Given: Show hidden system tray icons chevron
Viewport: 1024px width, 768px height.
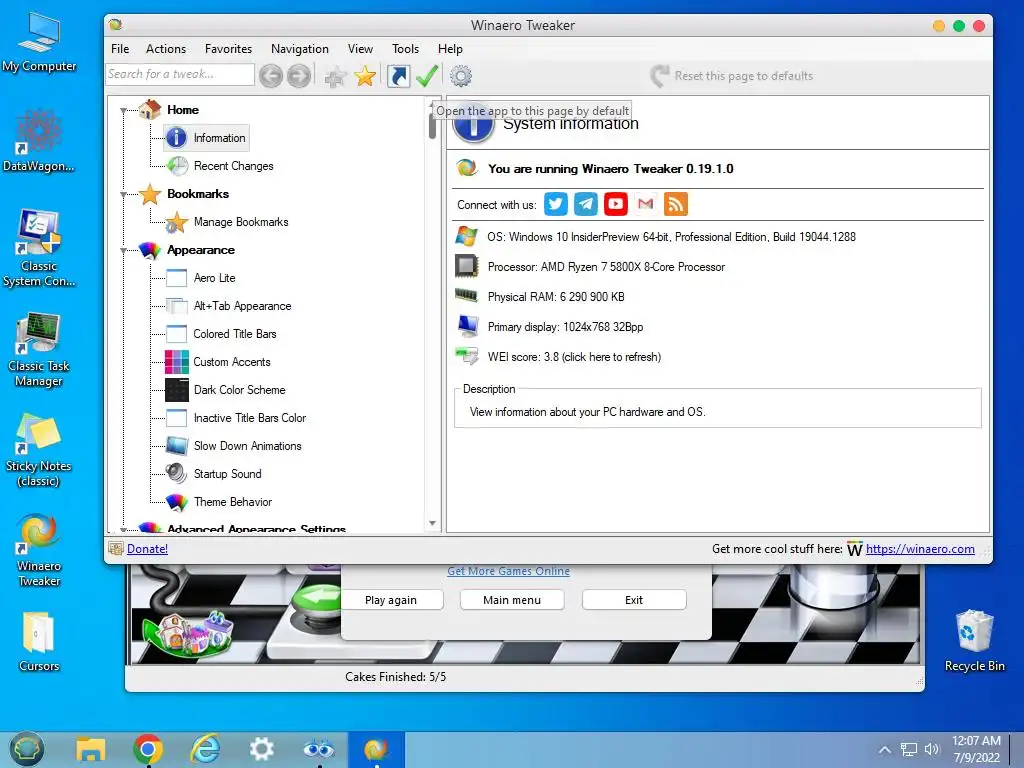Looking at the screenshot, I should [884, 749].
